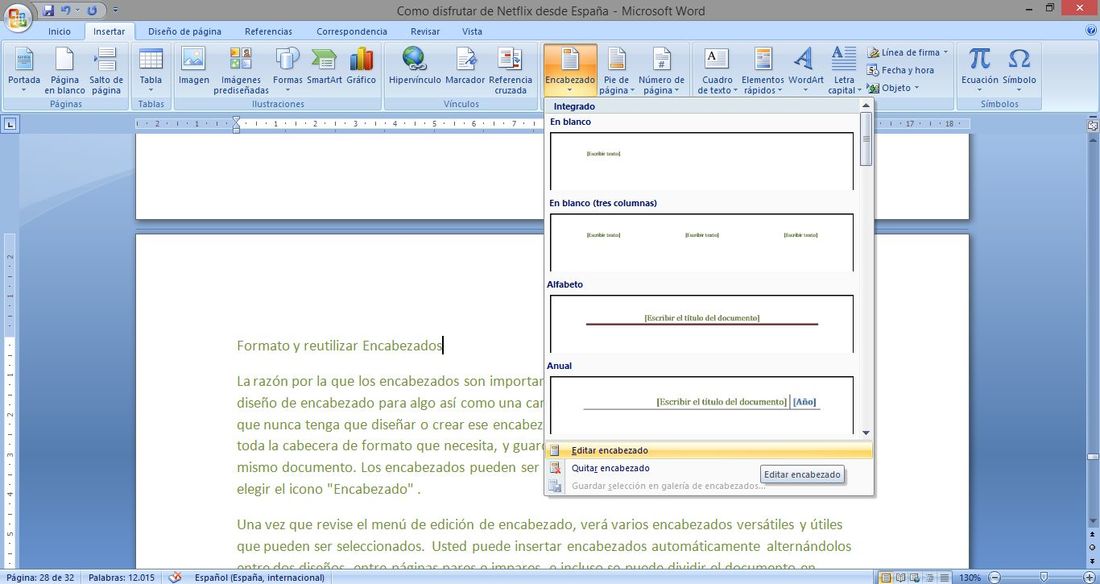Insert date and time with Fecha y hora
This screenshot has height=584, width=1100.
[901, 70]
